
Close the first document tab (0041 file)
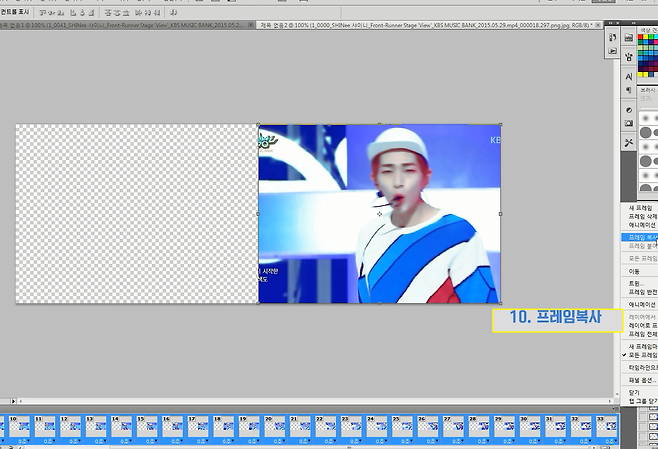(x=251, y=25)
